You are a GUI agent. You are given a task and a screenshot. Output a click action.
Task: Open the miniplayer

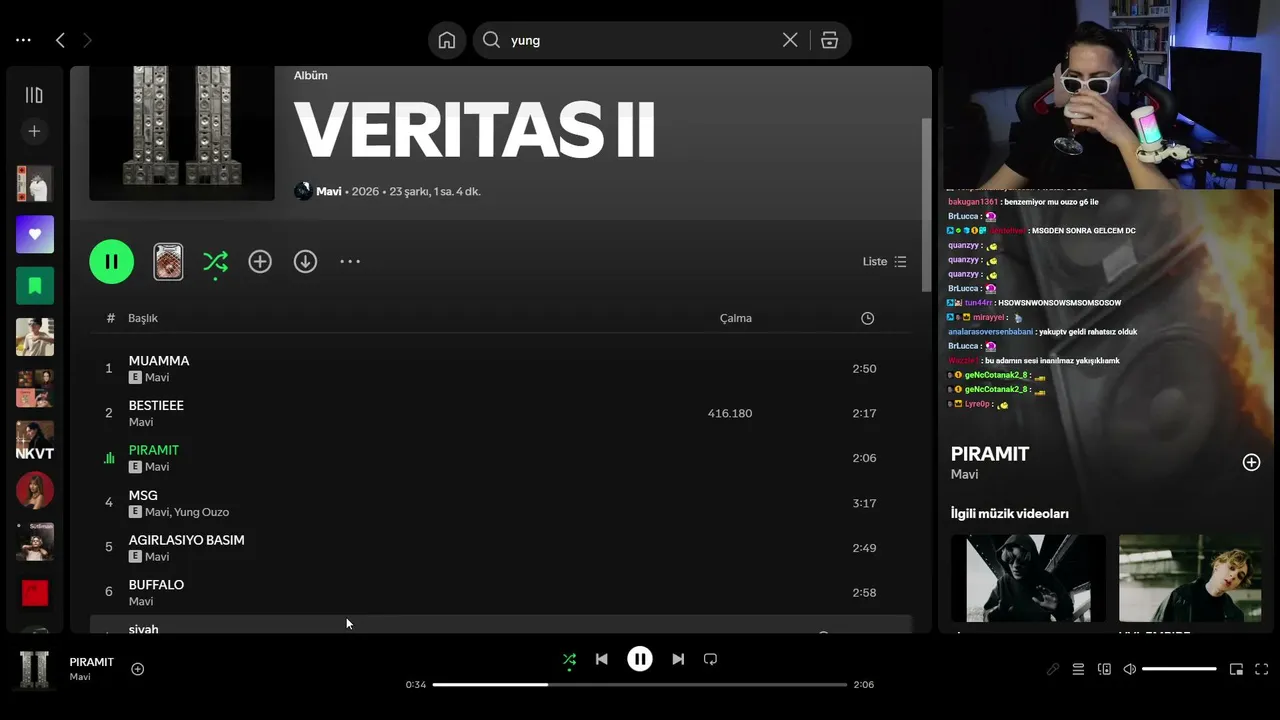pyautogui.click(x=1236, y=669)
